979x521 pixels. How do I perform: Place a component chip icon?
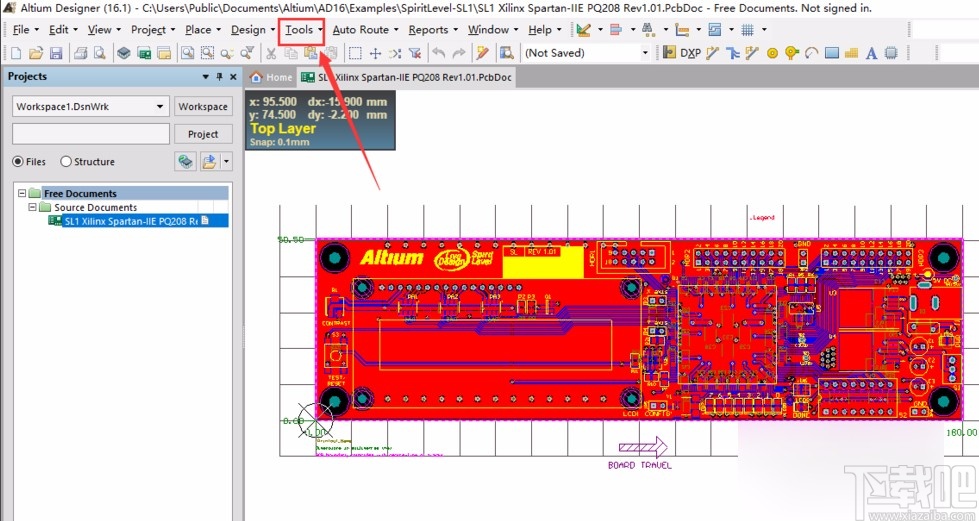[x=891, y=53]
